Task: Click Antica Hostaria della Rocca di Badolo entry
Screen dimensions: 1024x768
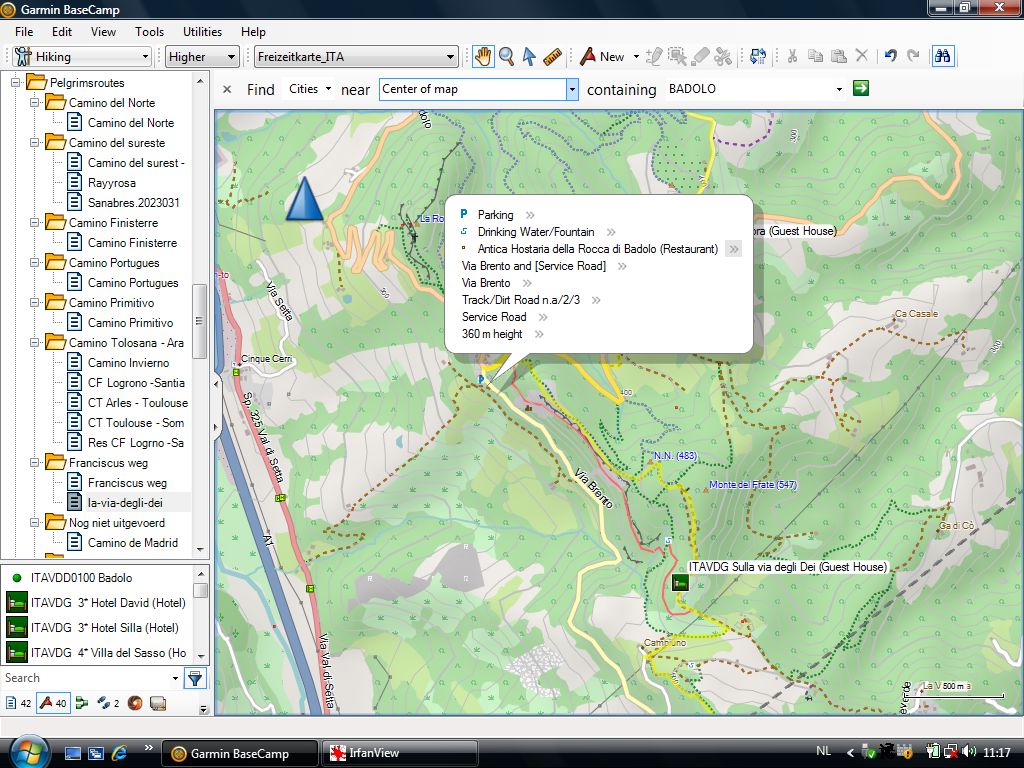Action: tap(597, 249)
